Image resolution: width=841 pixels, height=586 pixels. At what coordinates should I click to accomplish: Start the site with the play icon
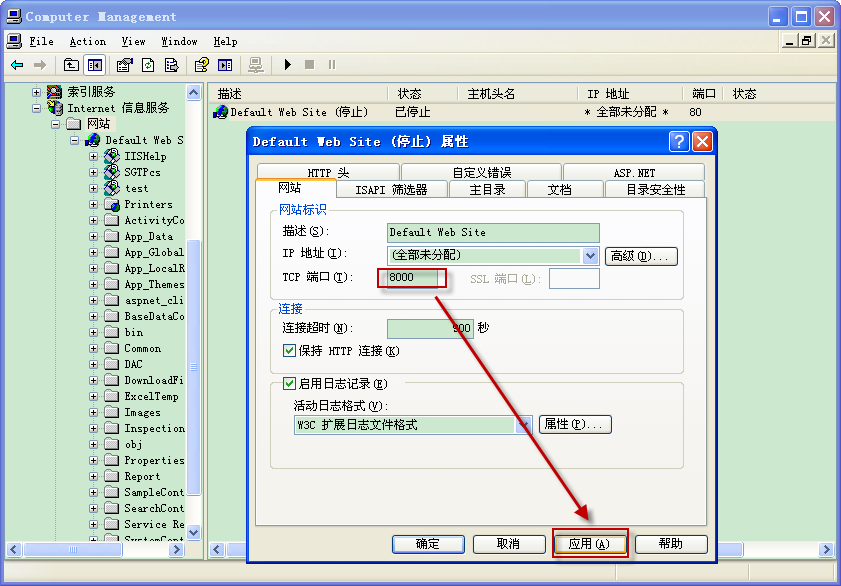click(287, 65)
